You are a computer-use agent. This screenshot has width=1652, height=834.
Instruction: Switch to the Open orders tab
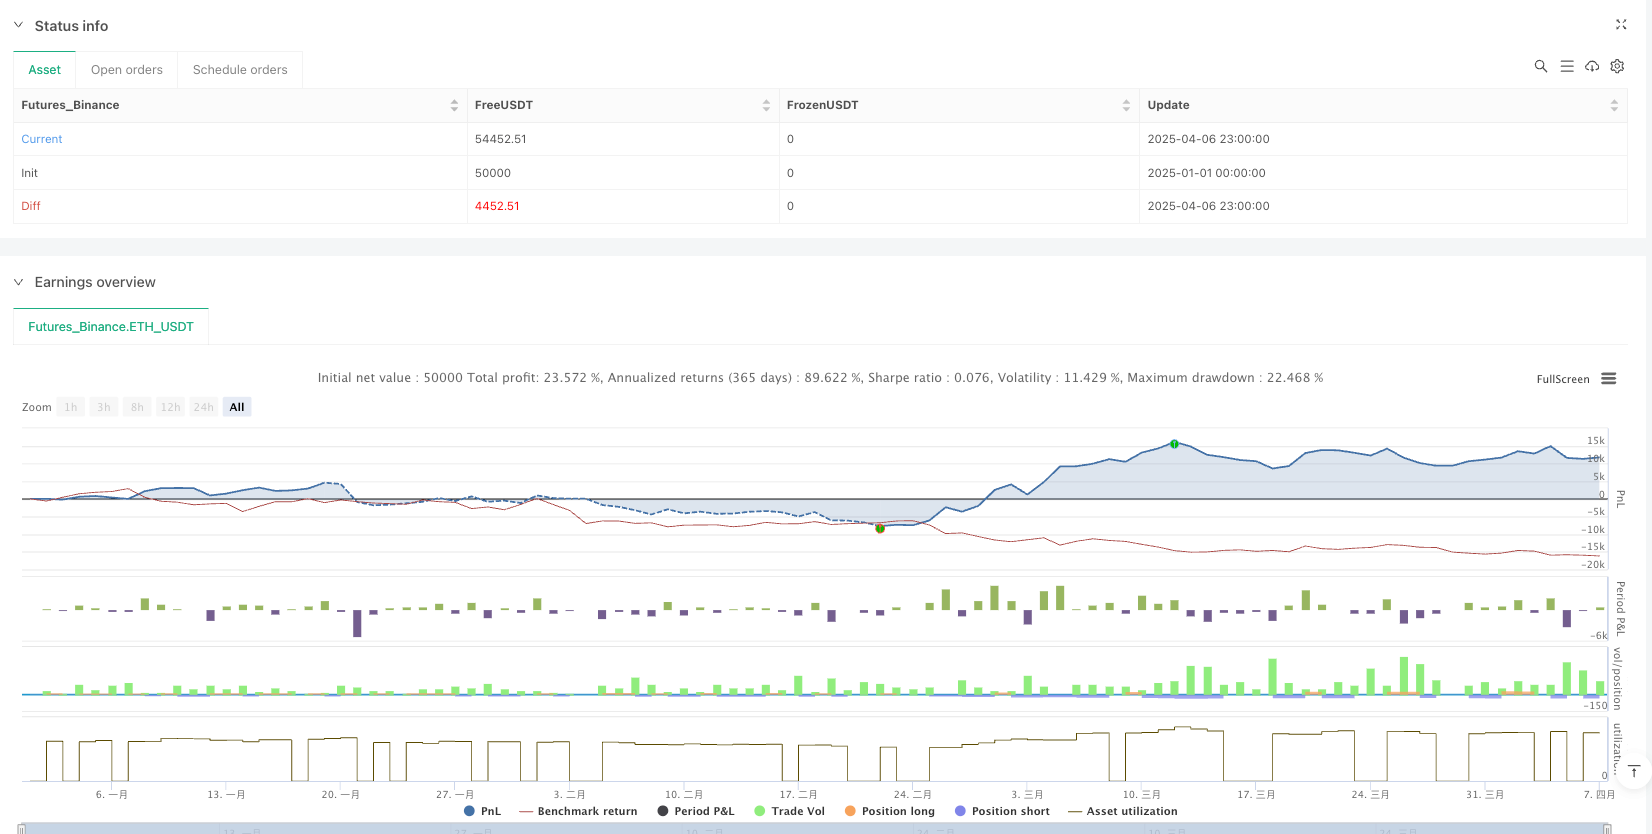[126, 70]
